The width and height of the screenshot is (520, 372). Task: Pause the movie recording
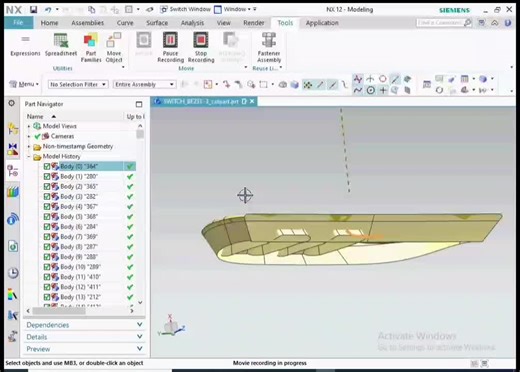point(170,47)
